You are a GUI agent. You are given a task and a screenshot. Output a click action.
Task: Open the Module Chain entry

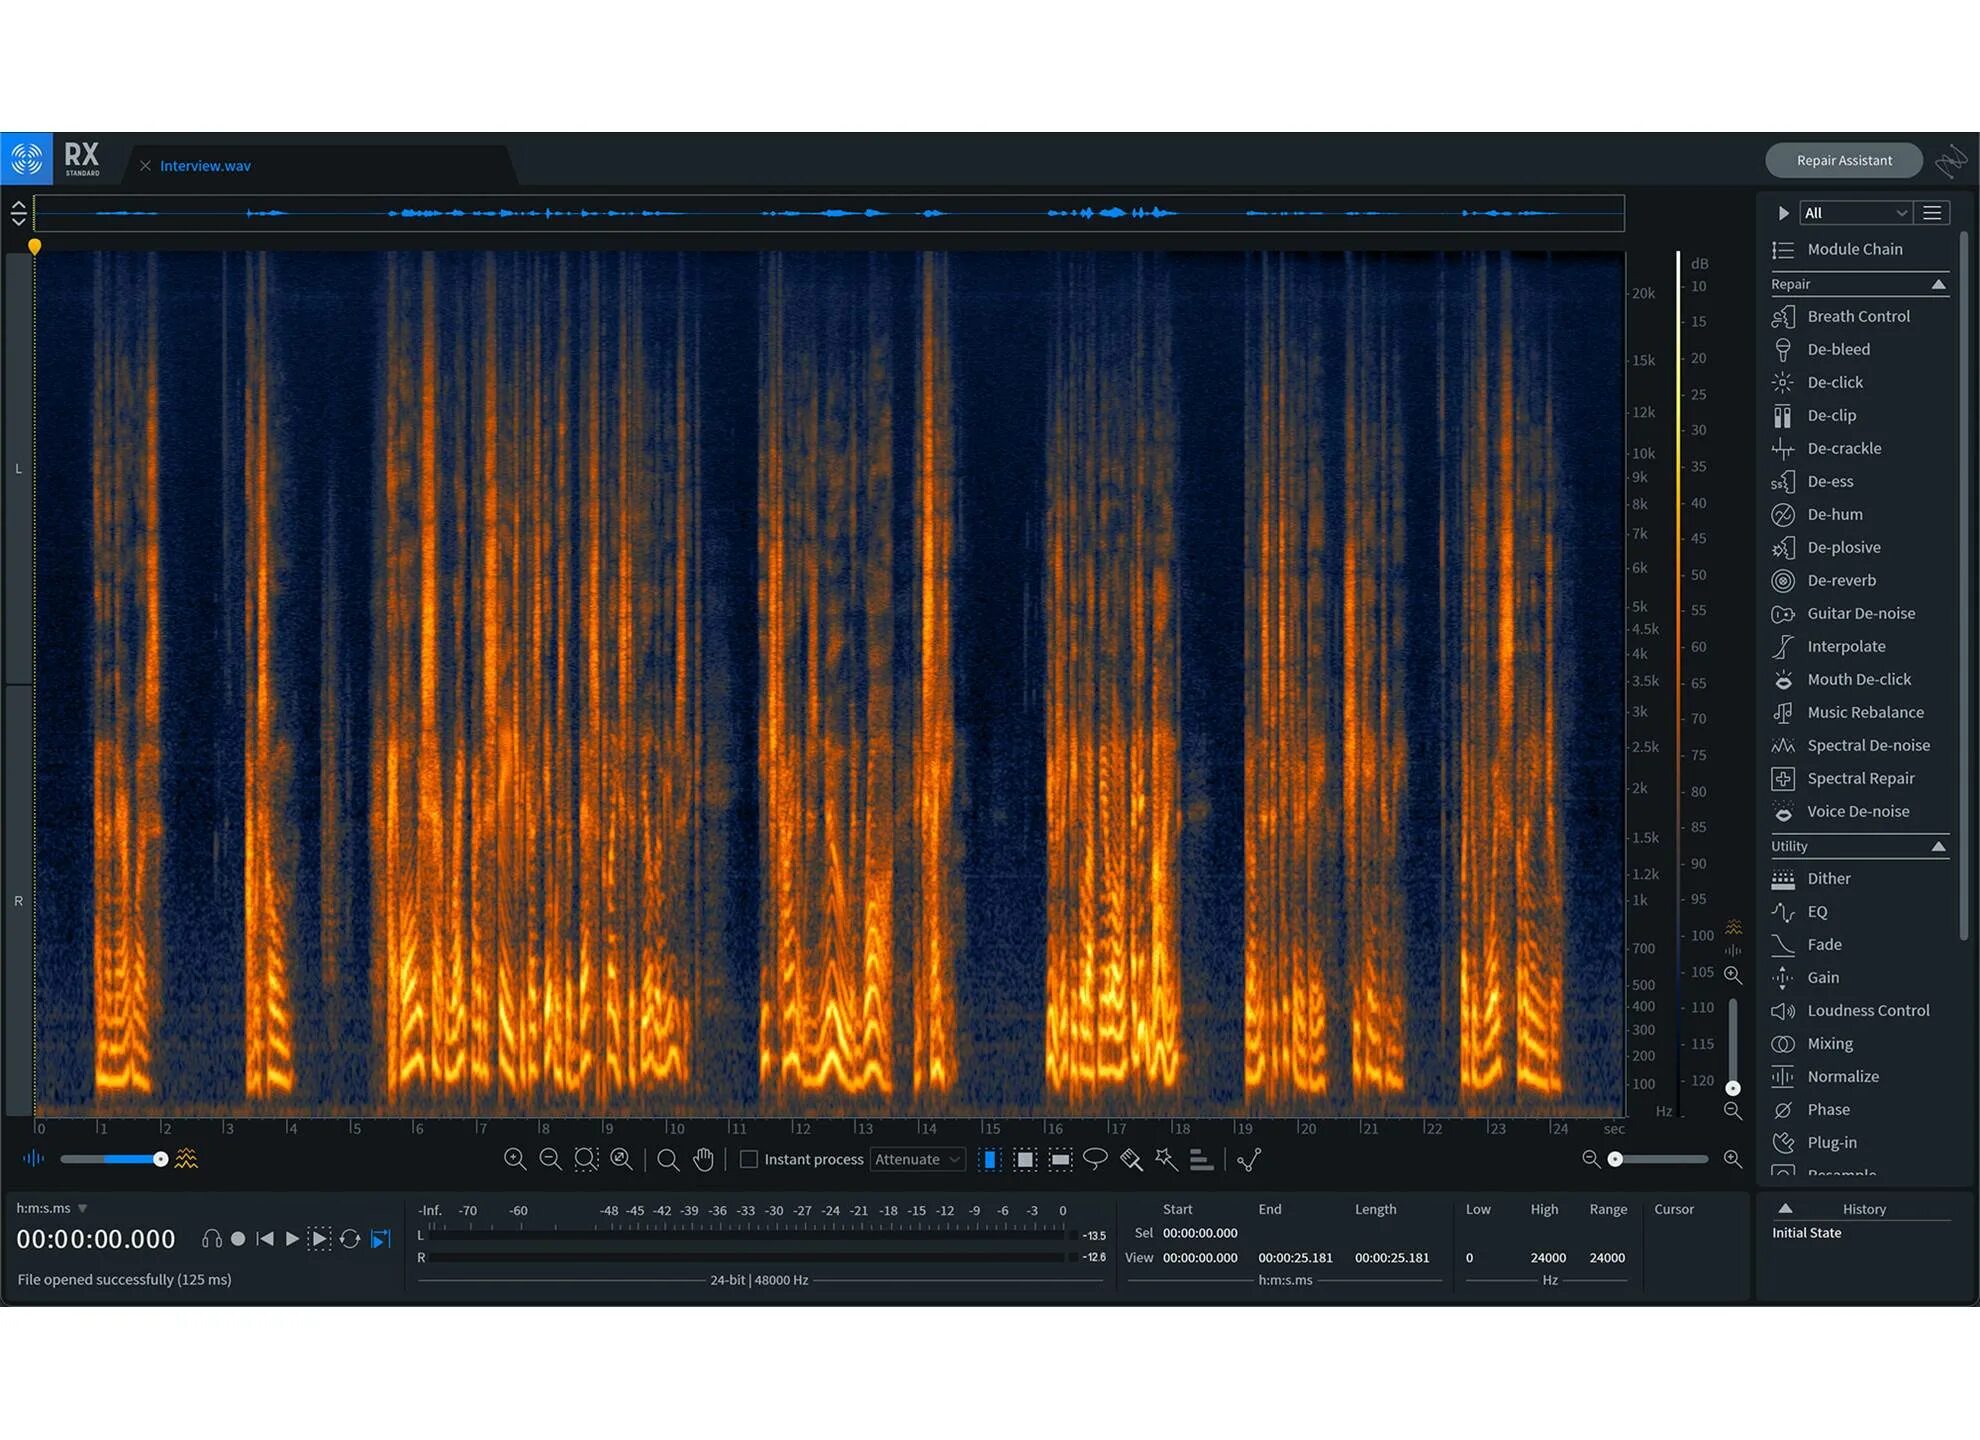(1854, 249)
